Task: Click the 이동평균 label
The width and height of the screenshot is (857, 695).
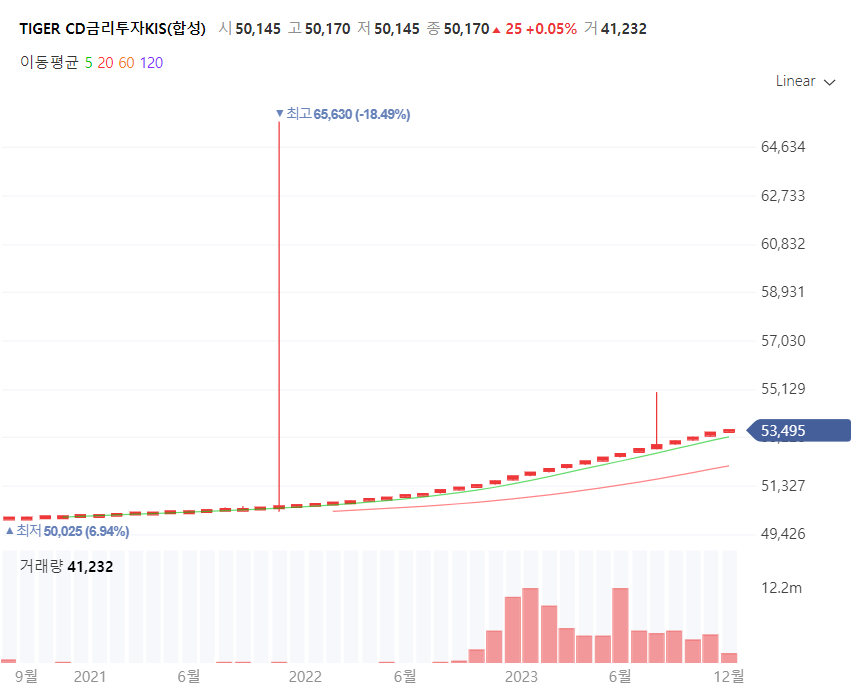Action: (x=49, y=62)
